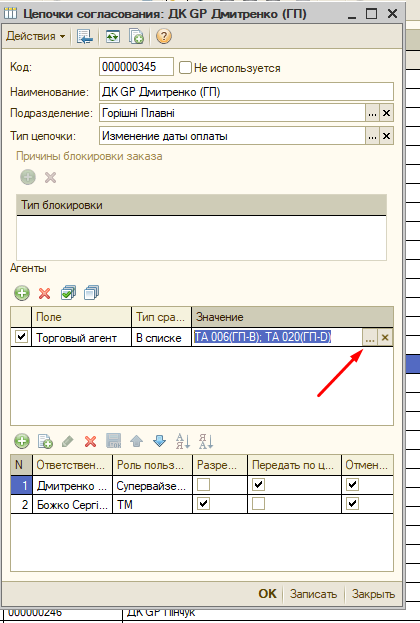Open the Действия dropdown menu
The width and height of the screenshot is (420, 623).
36,36
